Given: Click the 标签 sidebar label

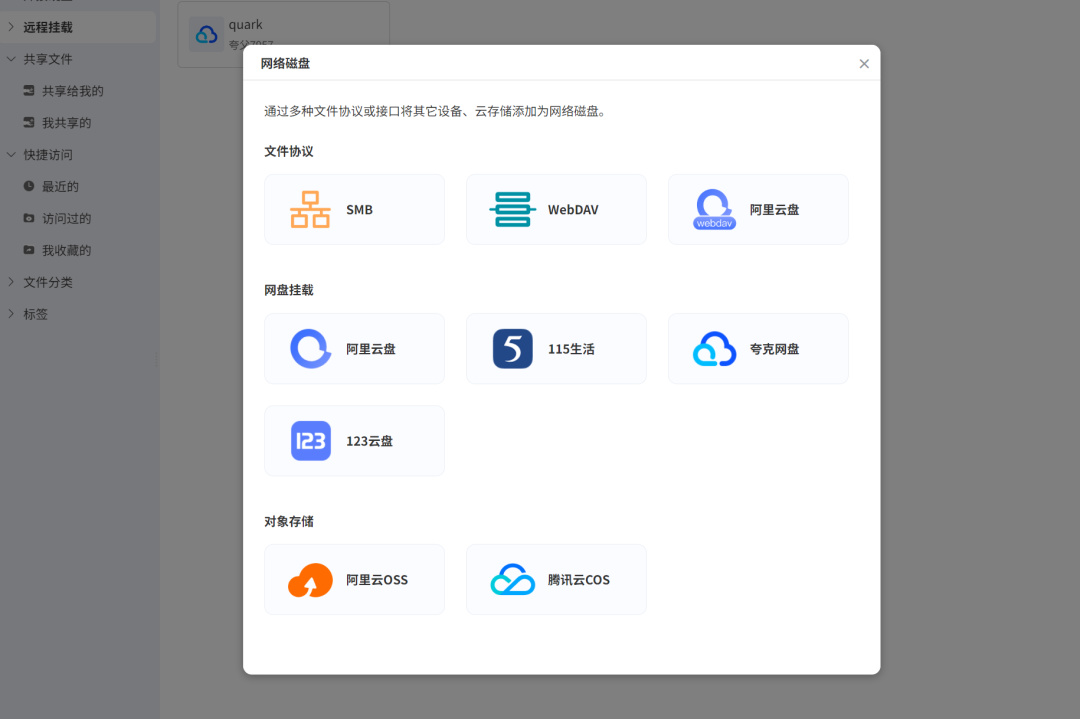Looking at the screenshot, I should coord(35,313).
